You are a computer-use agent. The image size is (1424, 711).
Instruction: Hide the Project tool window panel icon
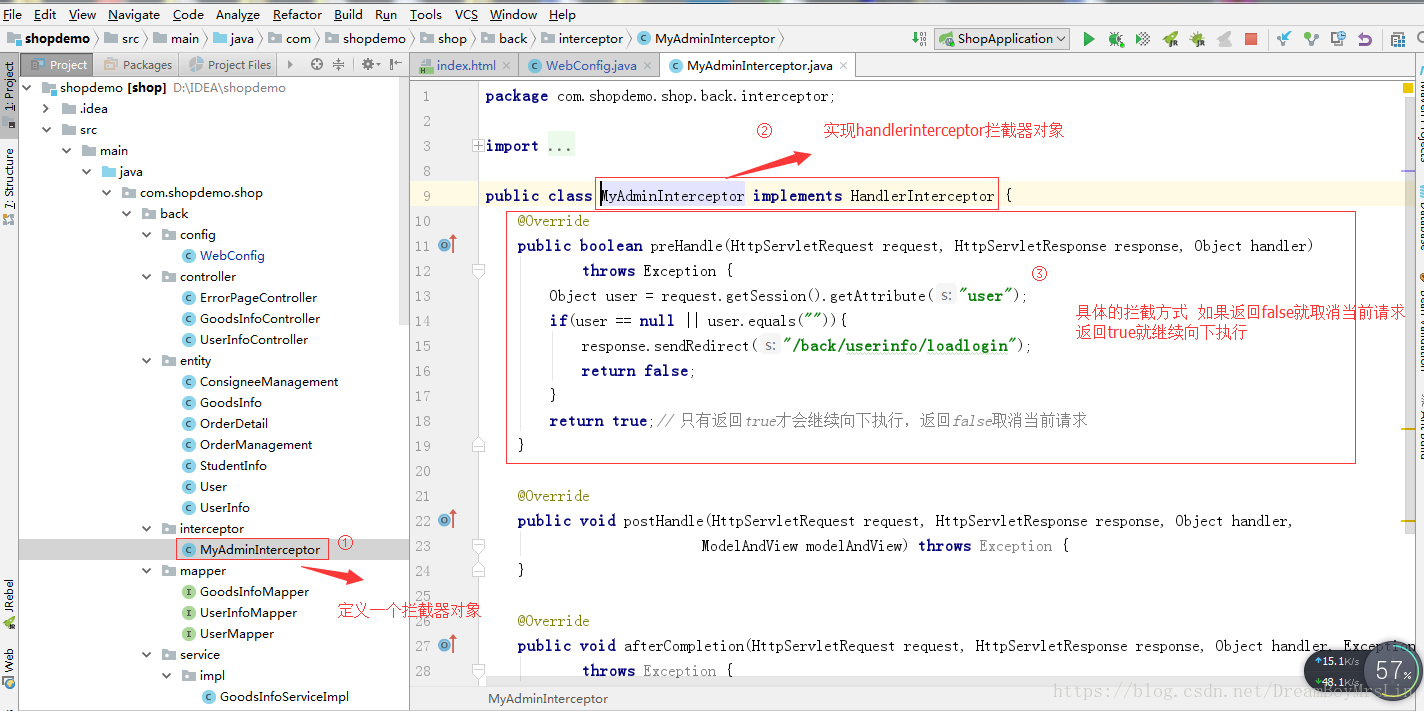click(x=395, y=64)
